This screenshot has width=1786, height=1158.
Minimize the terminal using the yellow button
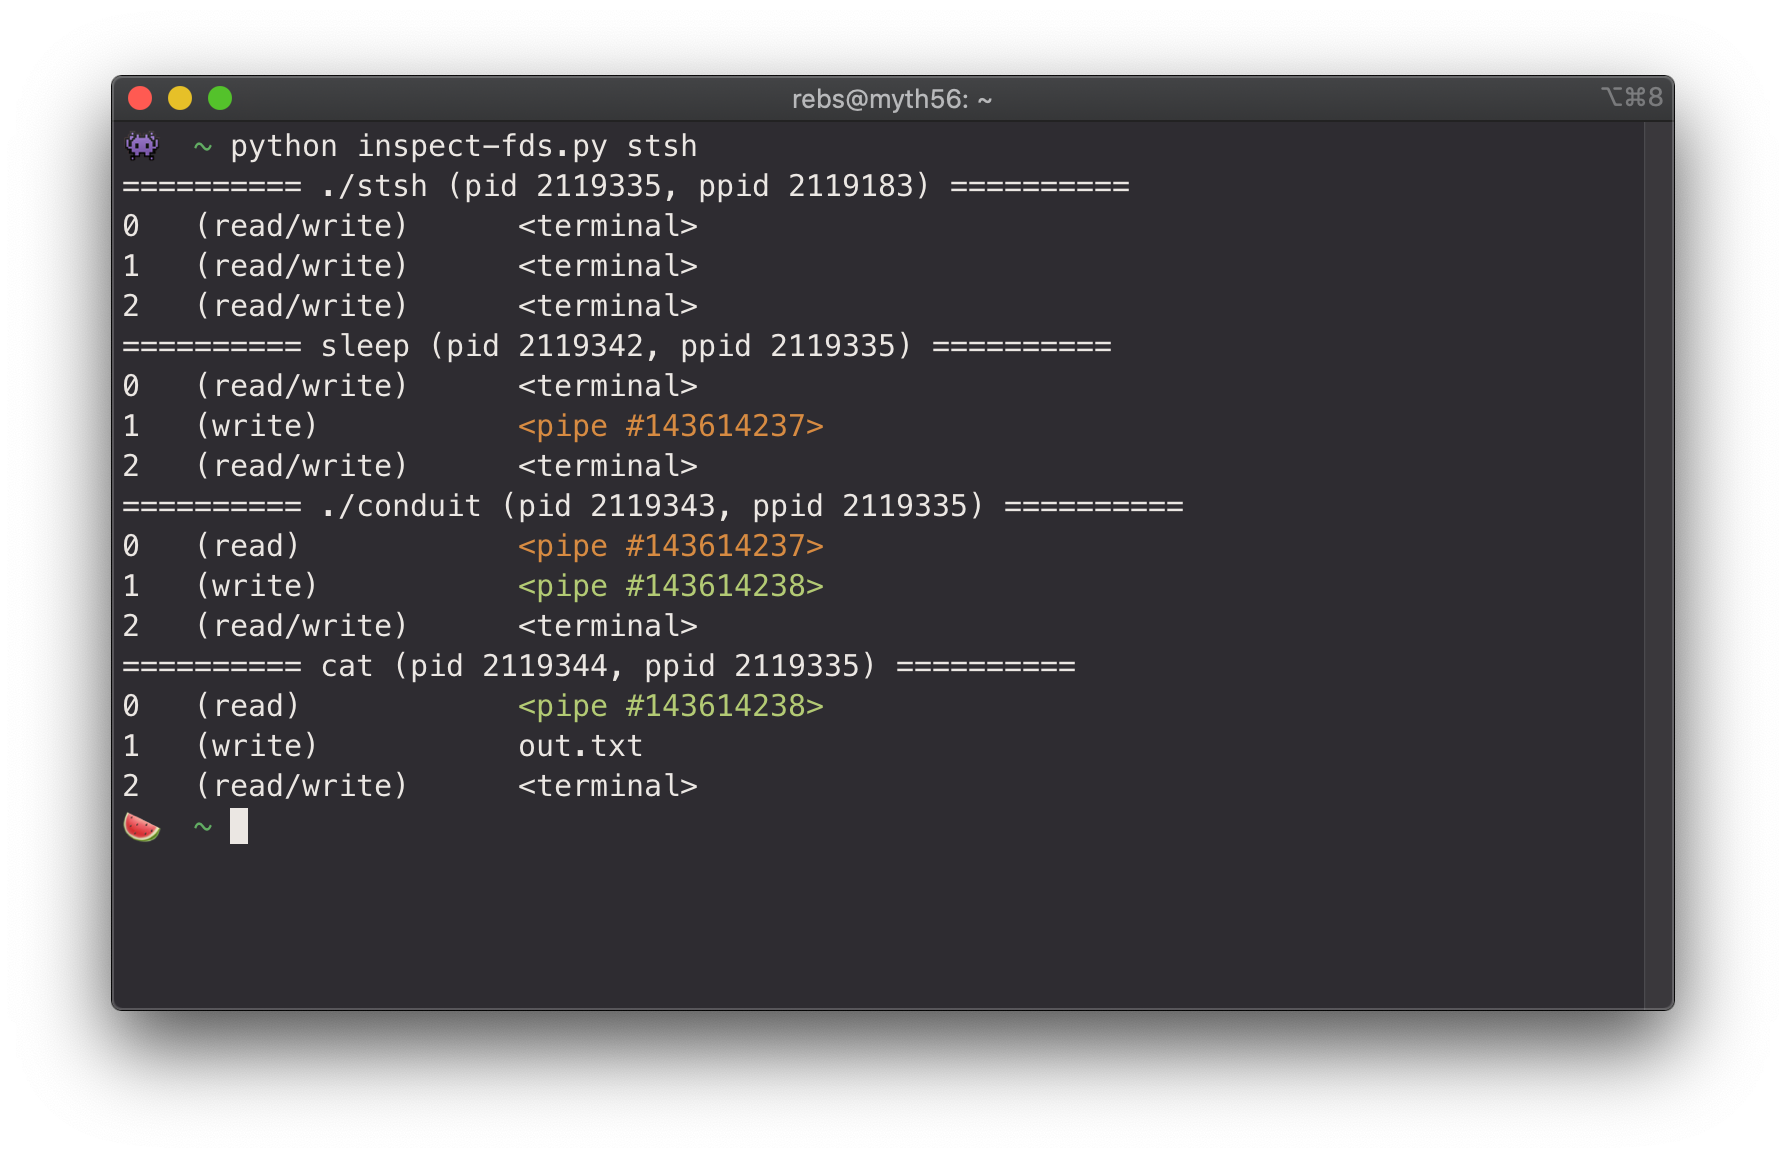point(180,98)
